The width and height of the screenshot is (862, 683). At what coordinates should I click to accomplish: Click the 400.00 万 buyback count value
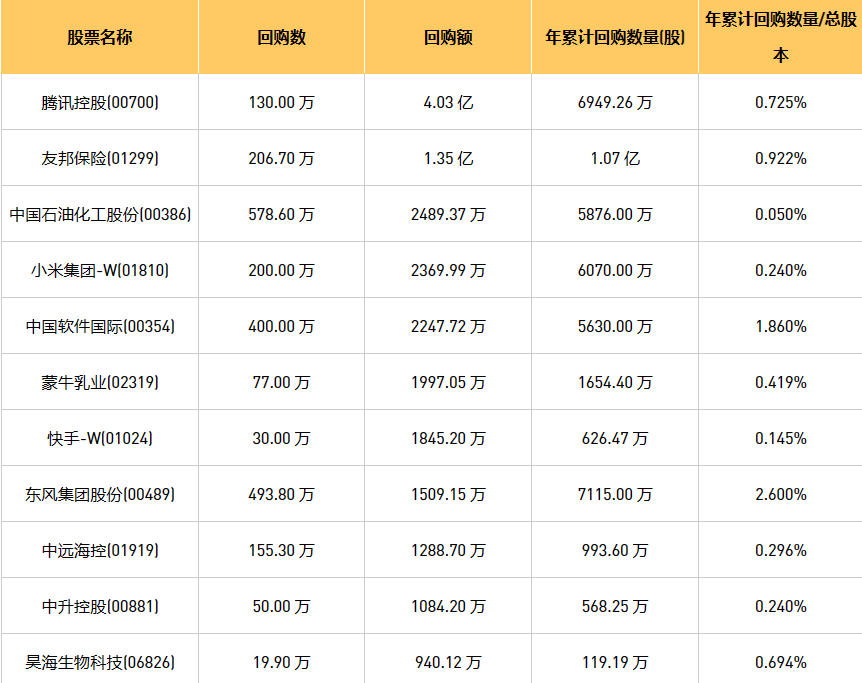[281, 327]
